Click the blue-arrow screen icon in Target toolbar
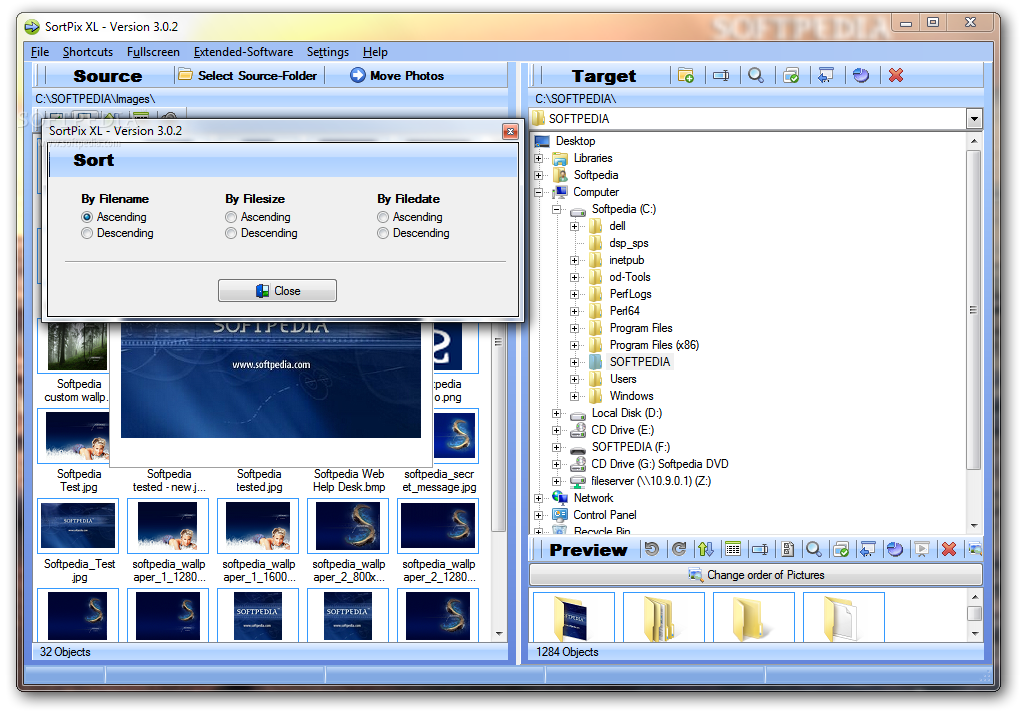1021x712 pixels. (x=826, y=76)
